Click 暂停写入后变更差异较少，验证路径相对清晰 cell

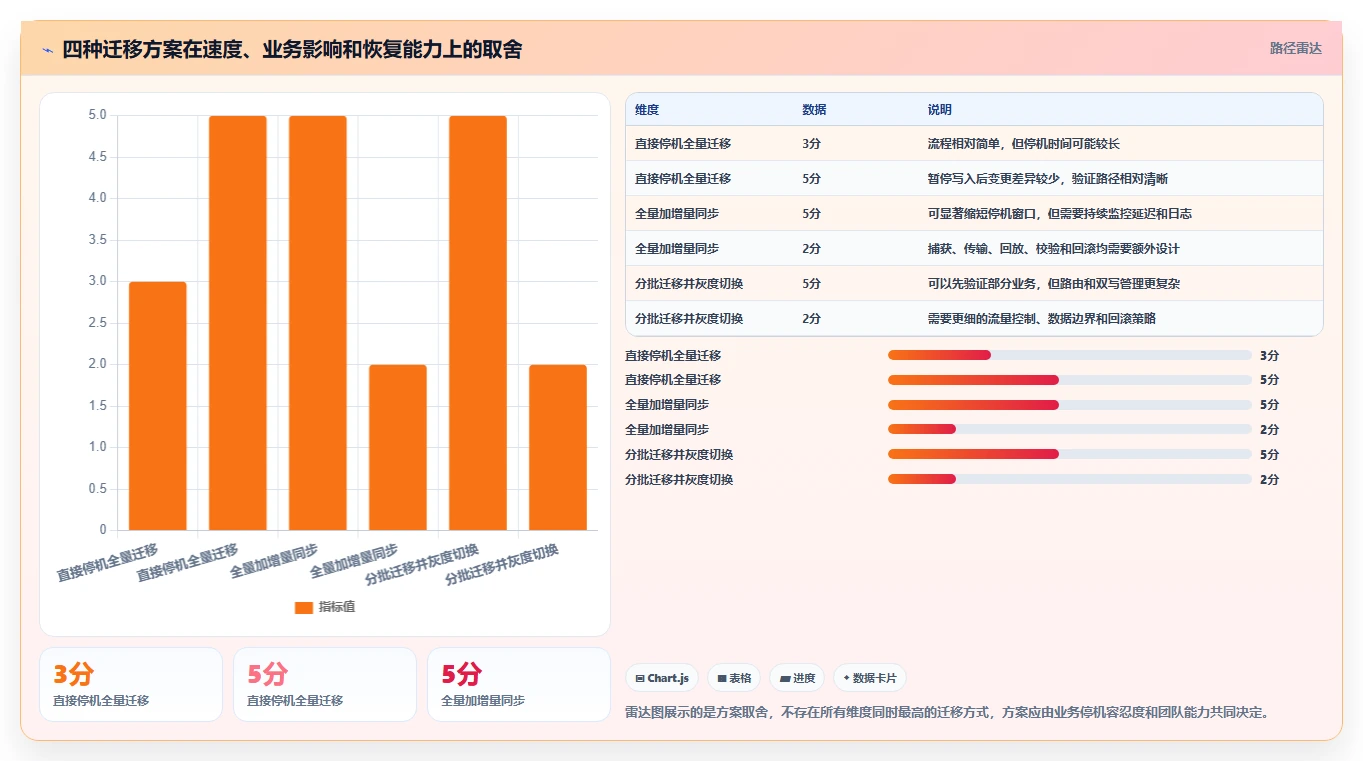click(x=1048, y=179)
